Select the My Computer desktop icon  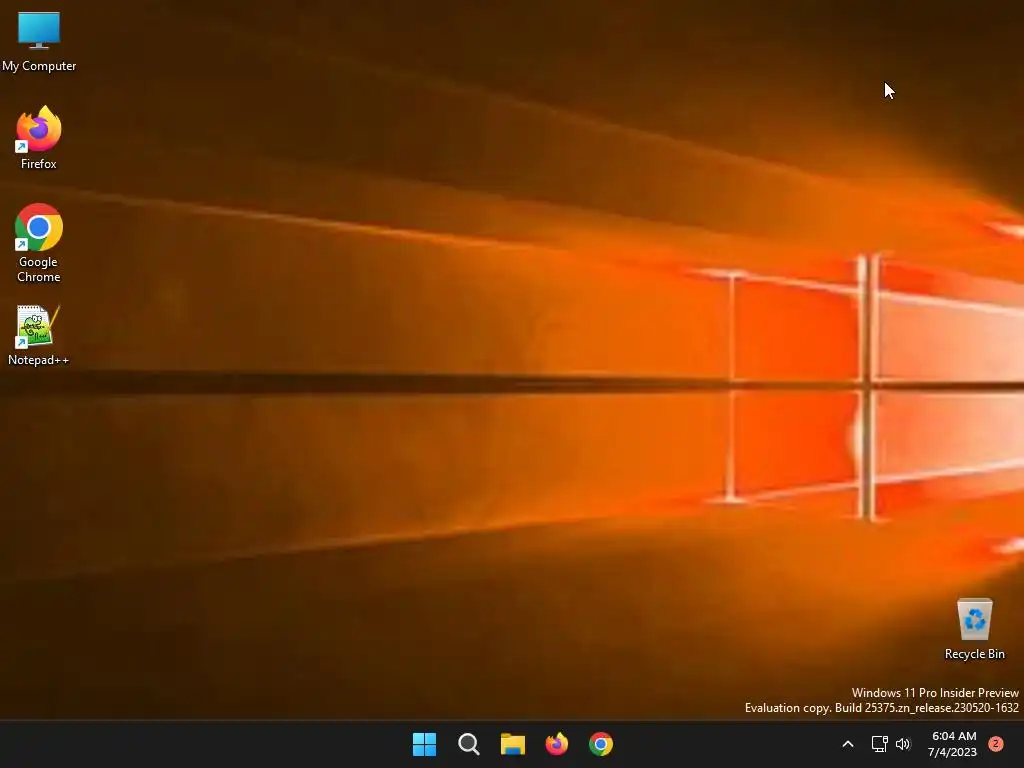point(39,40)
